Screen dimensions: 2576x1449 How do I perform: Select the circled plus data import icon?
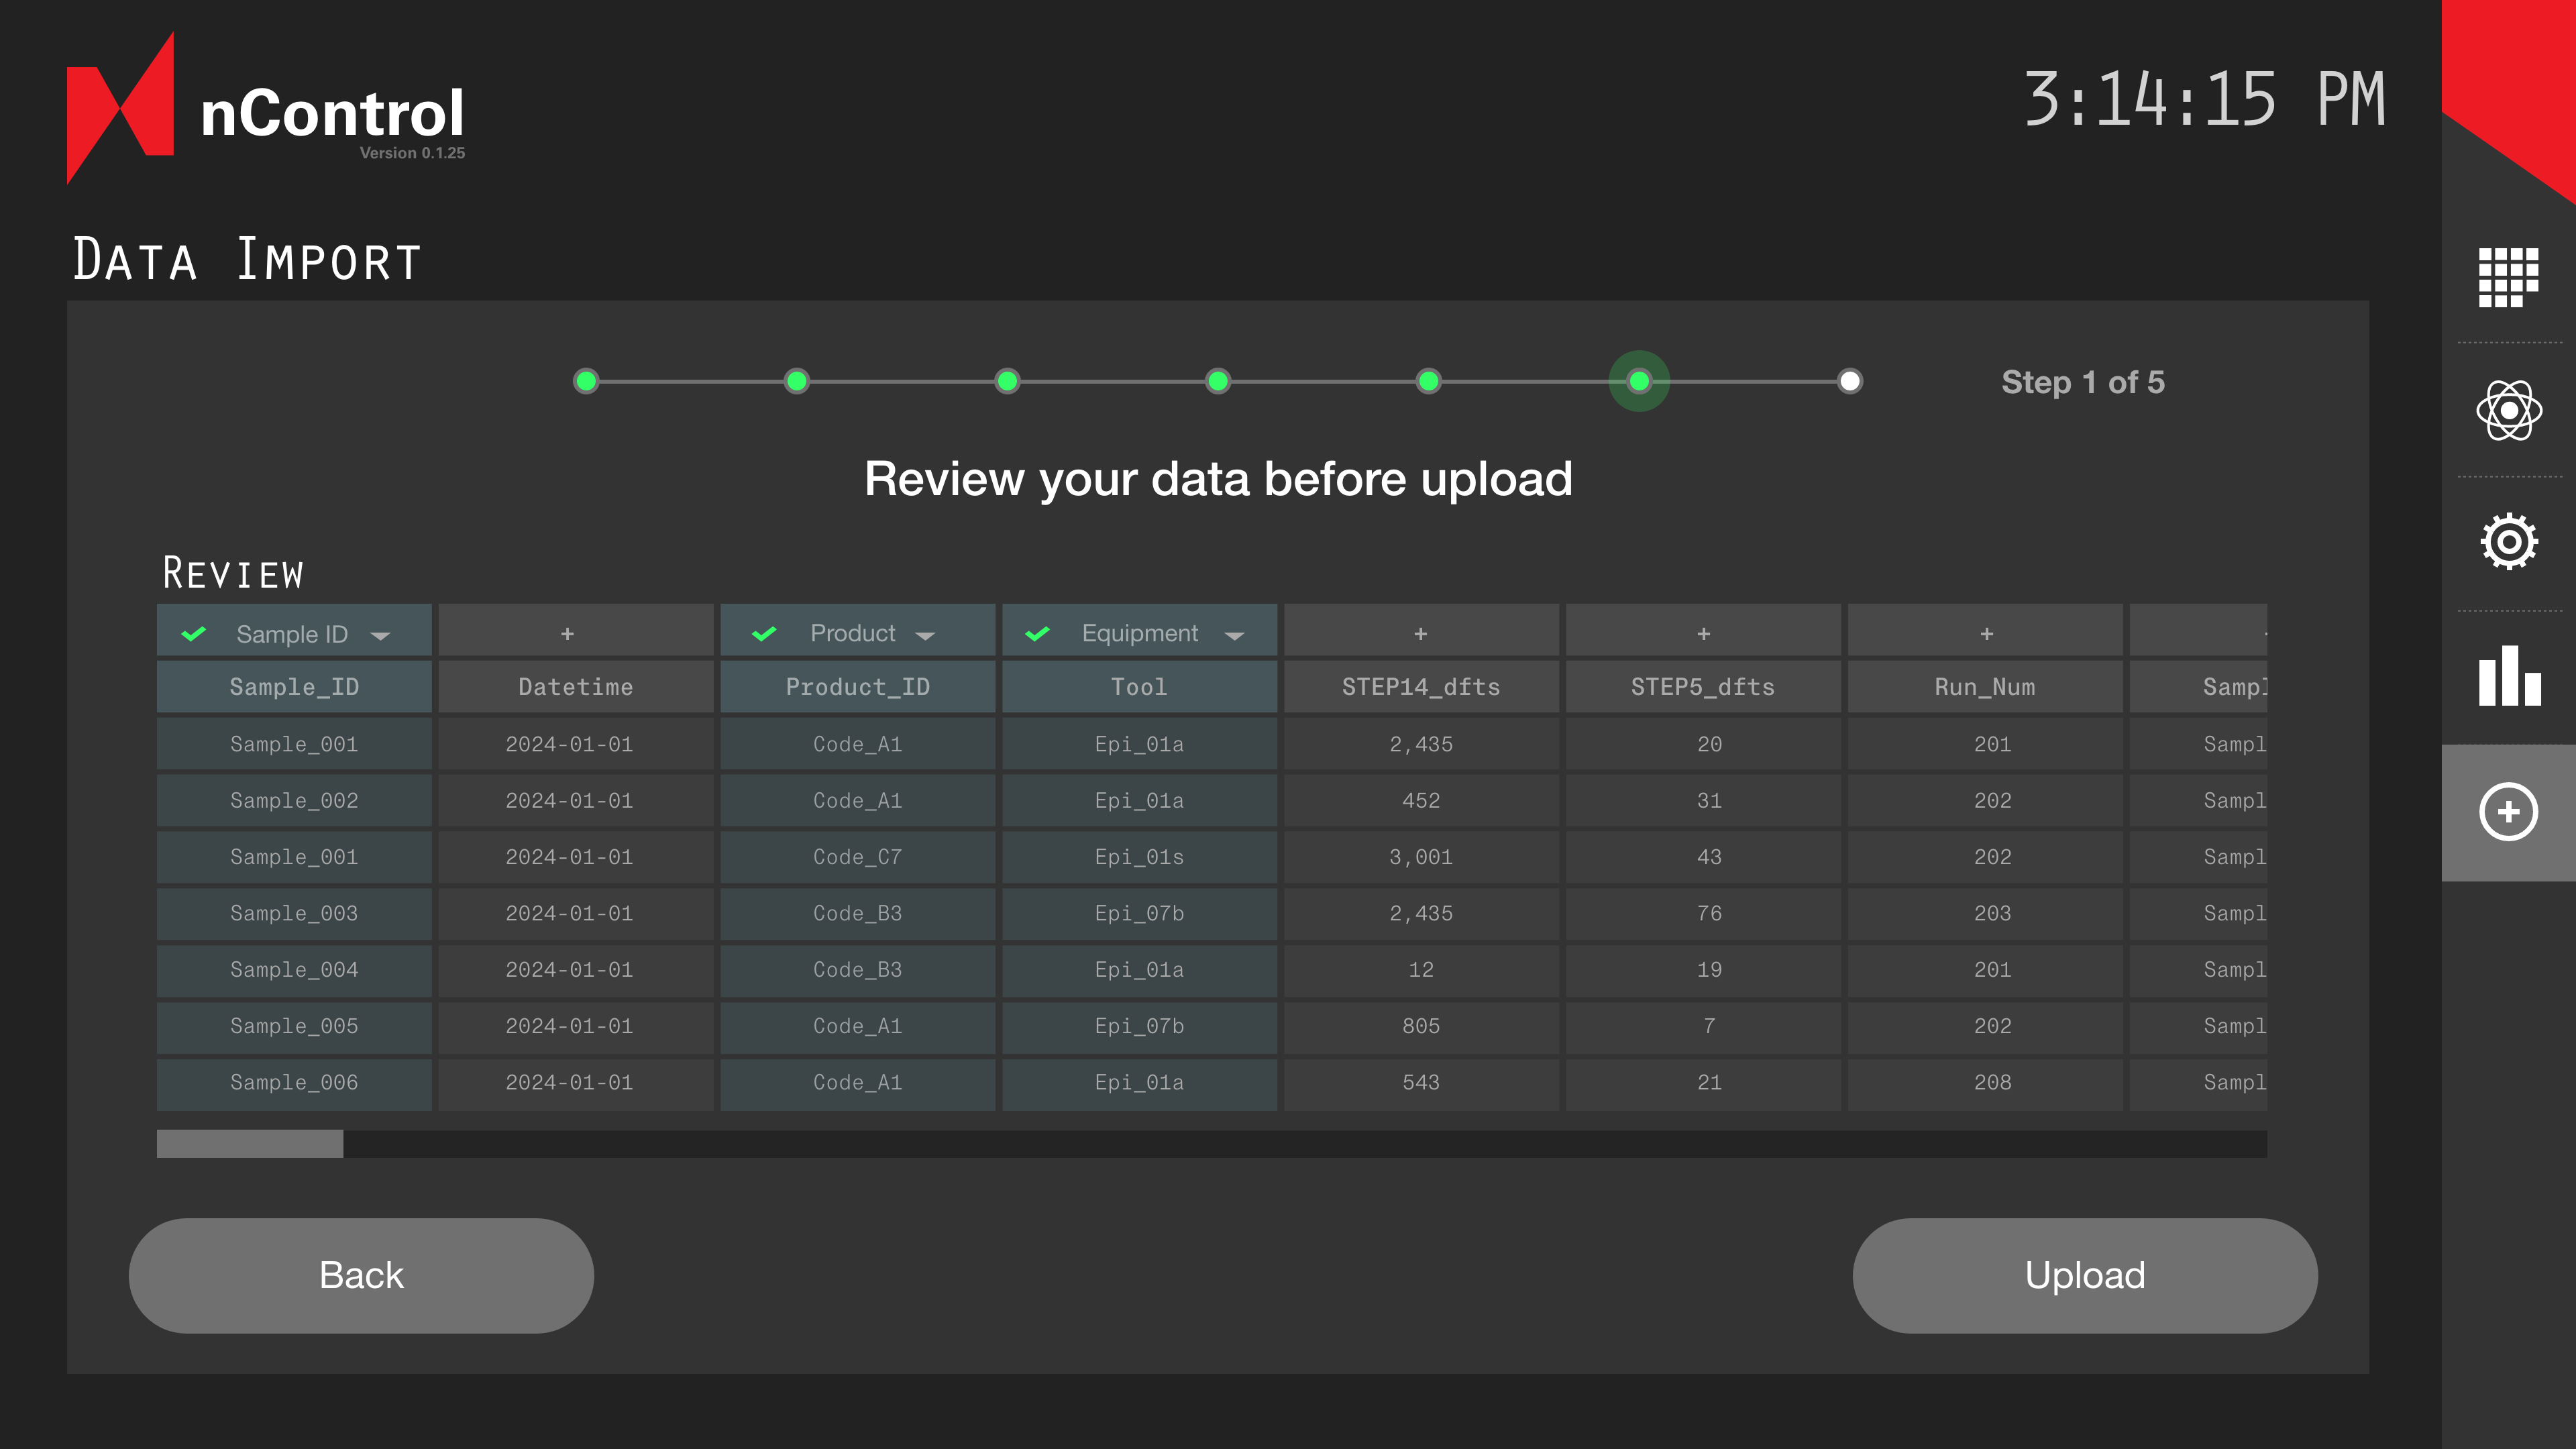pos(2508,812)
